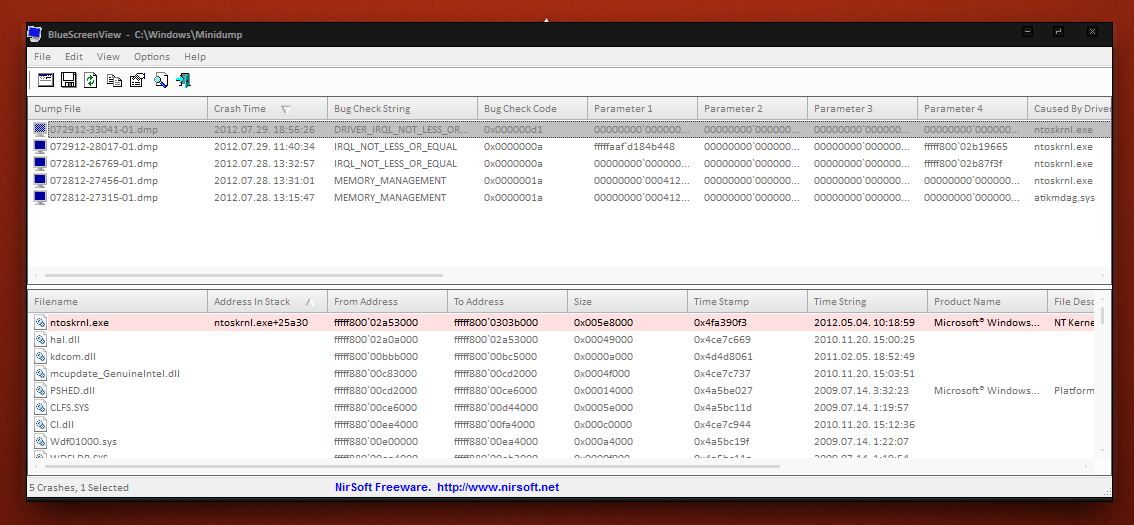Image resolution: width=1134 pixels, height=525 pixels.
Task: Click the monitor icon beside 072812-27315-01.dmp
Action: coord(40,197)
